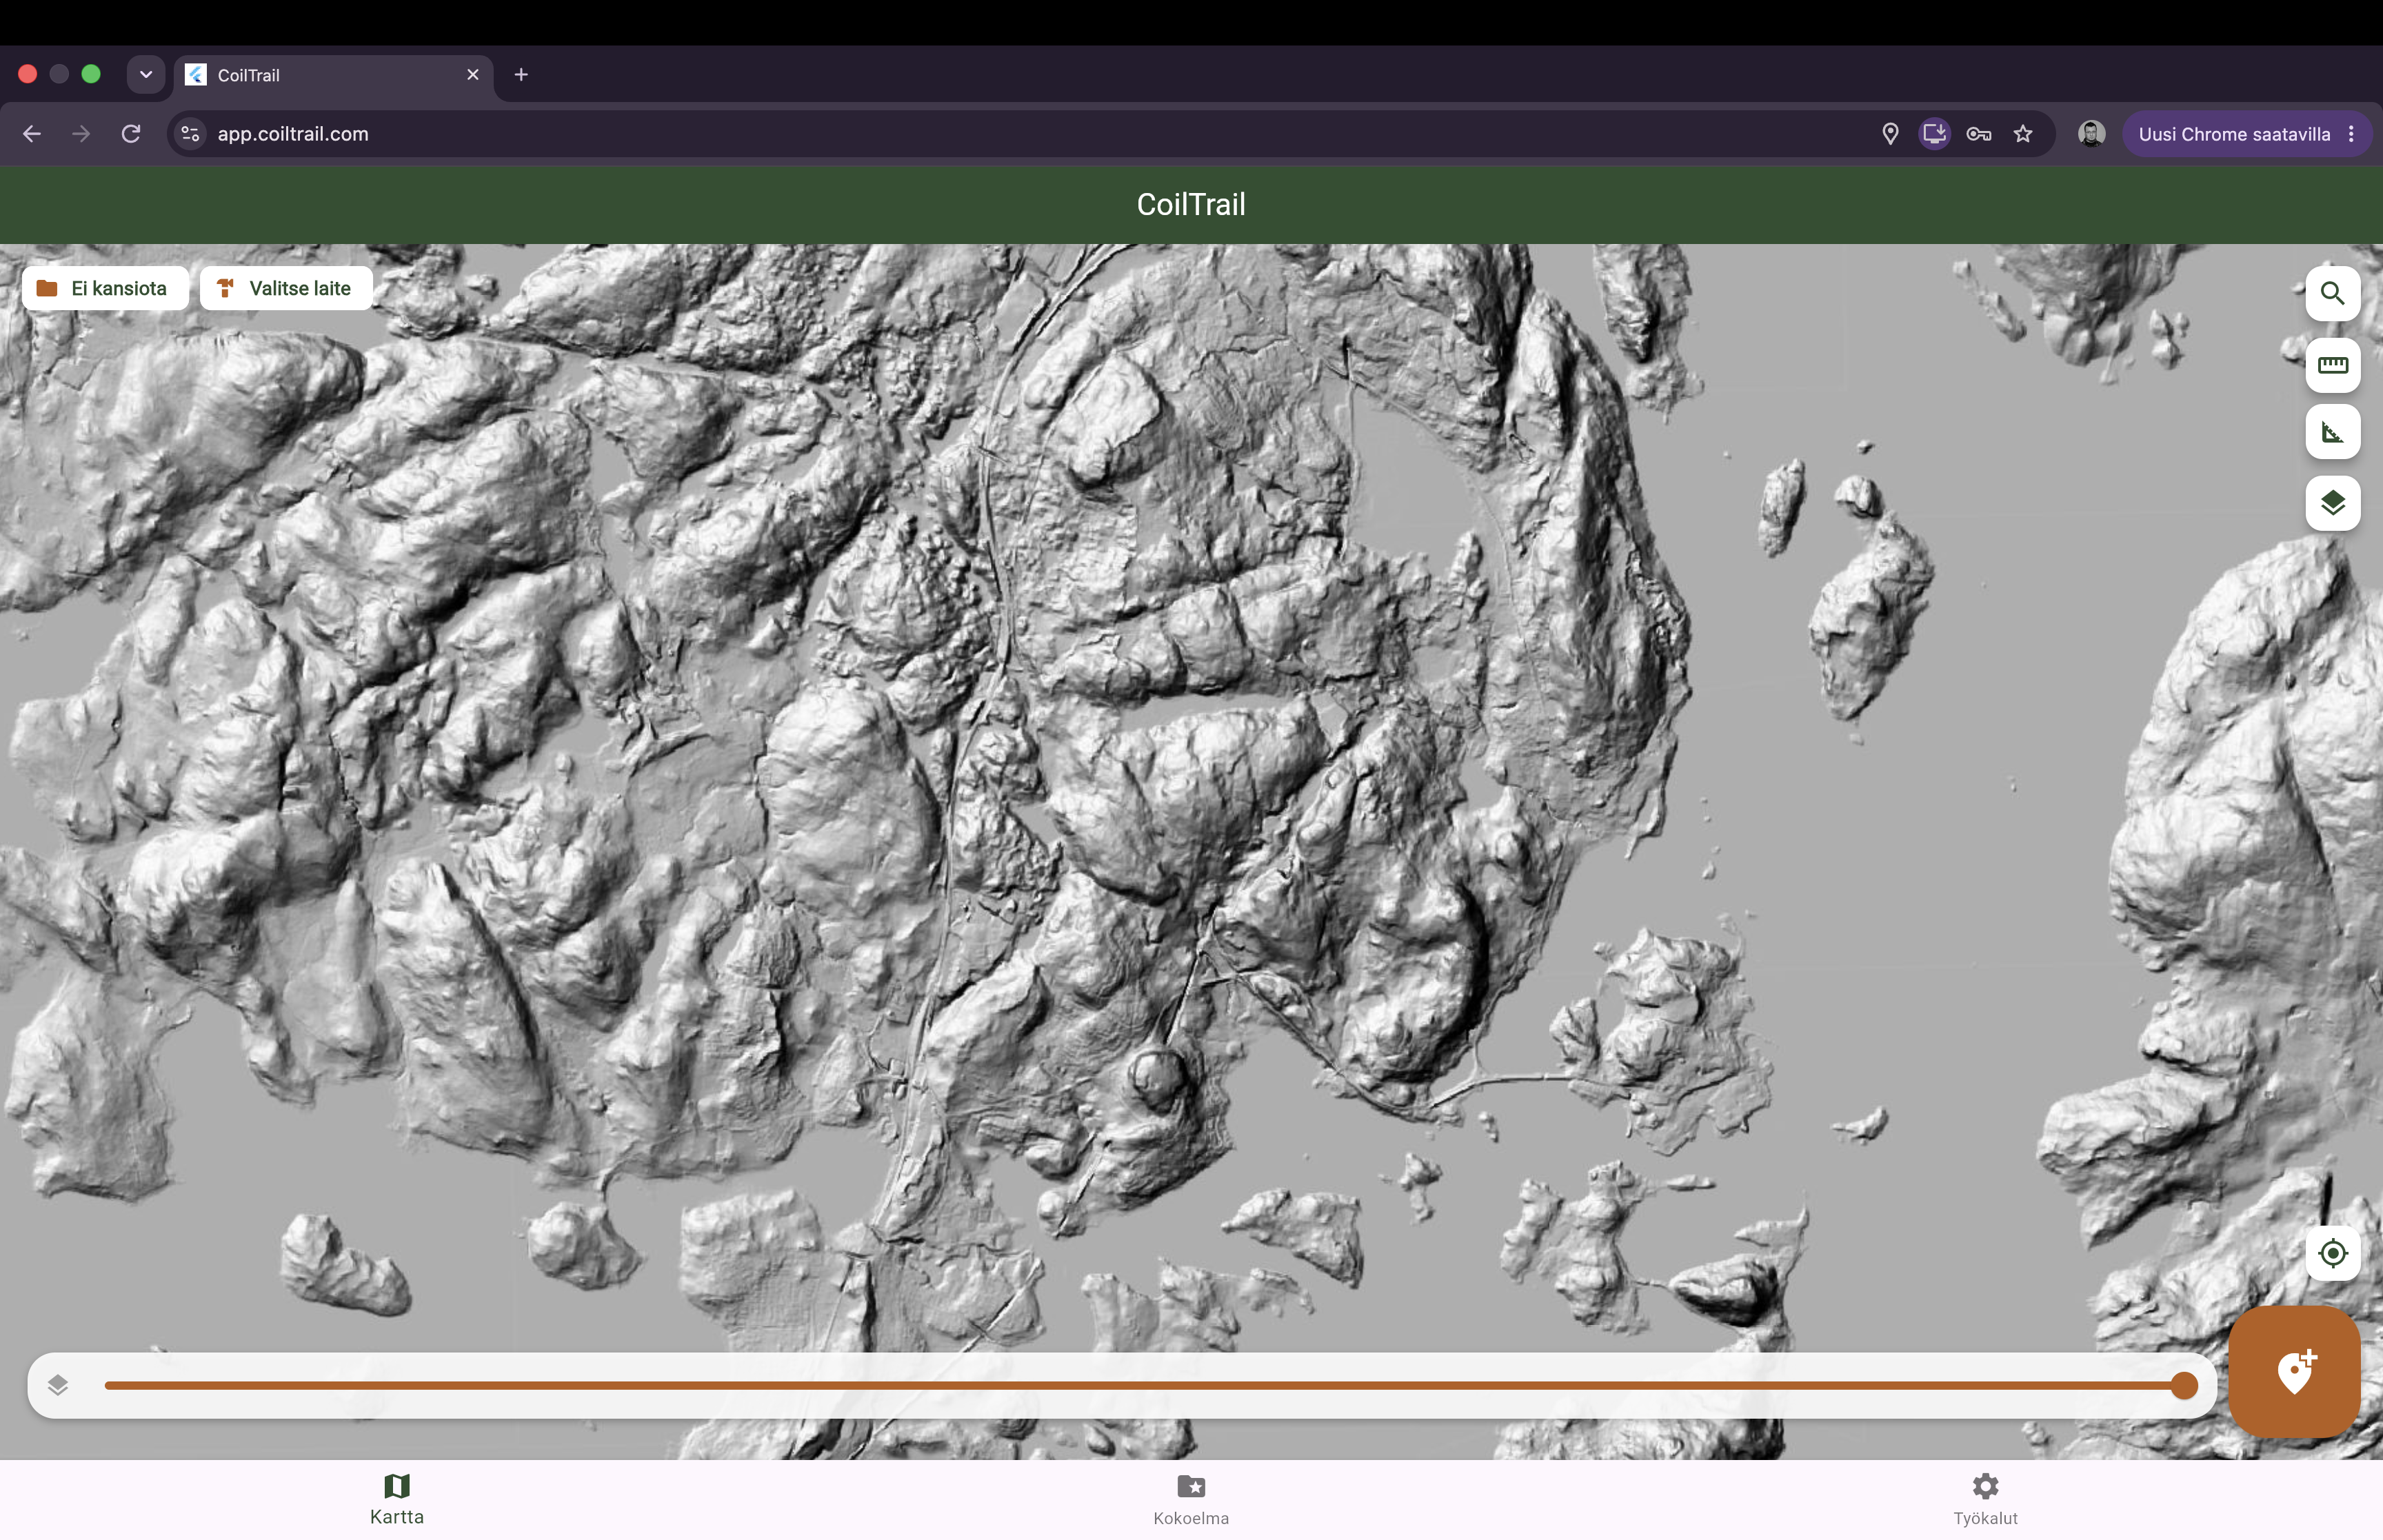Viewport: 2383px width, 1540px height.
Task: Click the layer opacity slider track
Action: [x=1144, y=1386]
